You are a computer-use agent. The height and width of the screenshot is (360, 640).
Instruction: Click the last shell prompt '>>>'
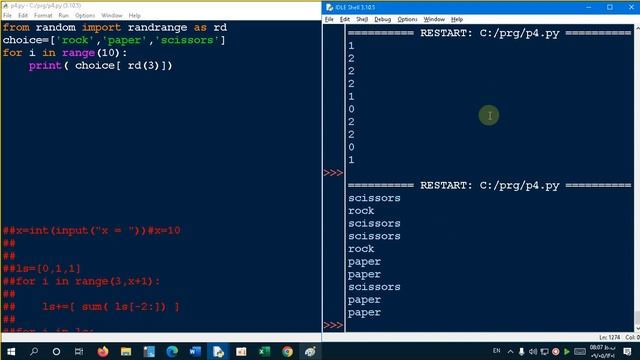333,325
